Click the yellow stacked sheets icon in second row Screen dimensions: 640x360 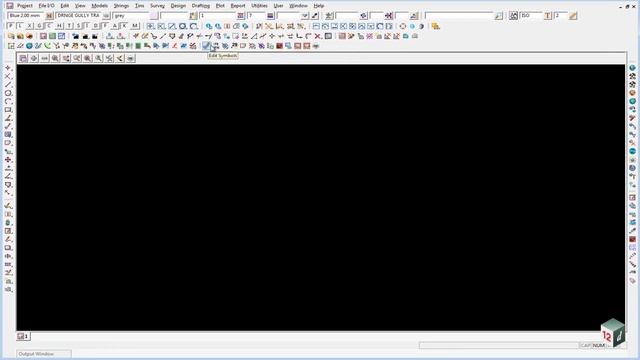[x=436, y=26]
